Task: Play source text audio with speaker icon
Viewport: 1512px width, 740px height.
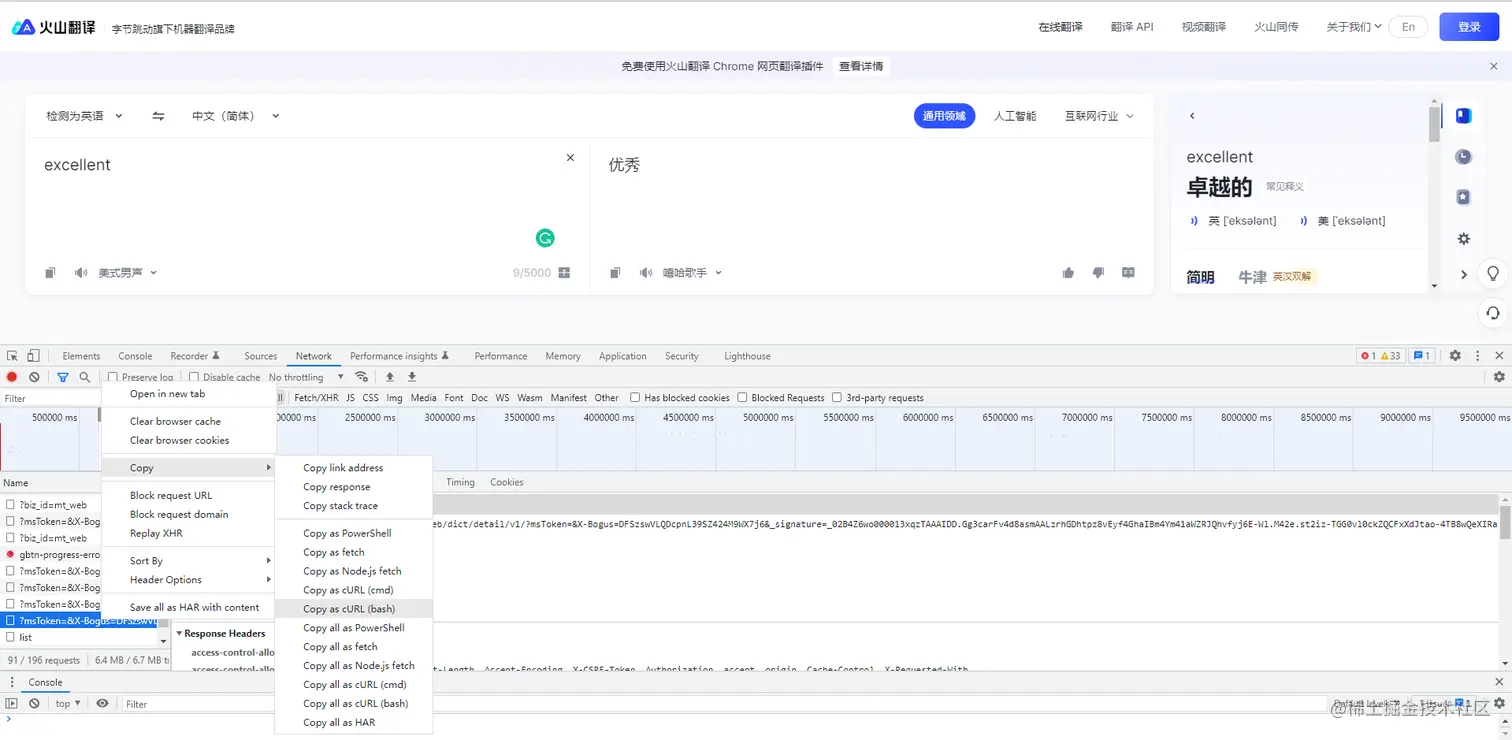Action: (81, 273)
